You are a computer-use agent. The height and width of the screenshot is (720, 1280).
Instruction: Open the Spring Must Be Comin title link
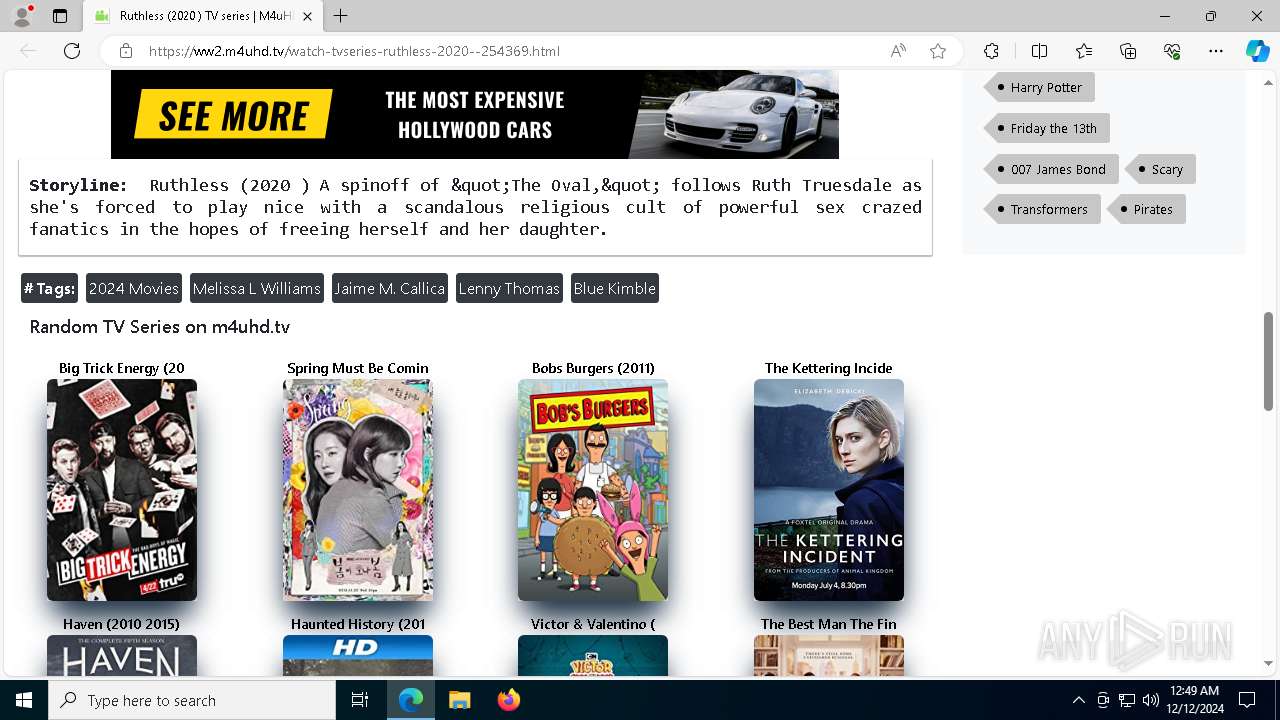pos(358,368)
